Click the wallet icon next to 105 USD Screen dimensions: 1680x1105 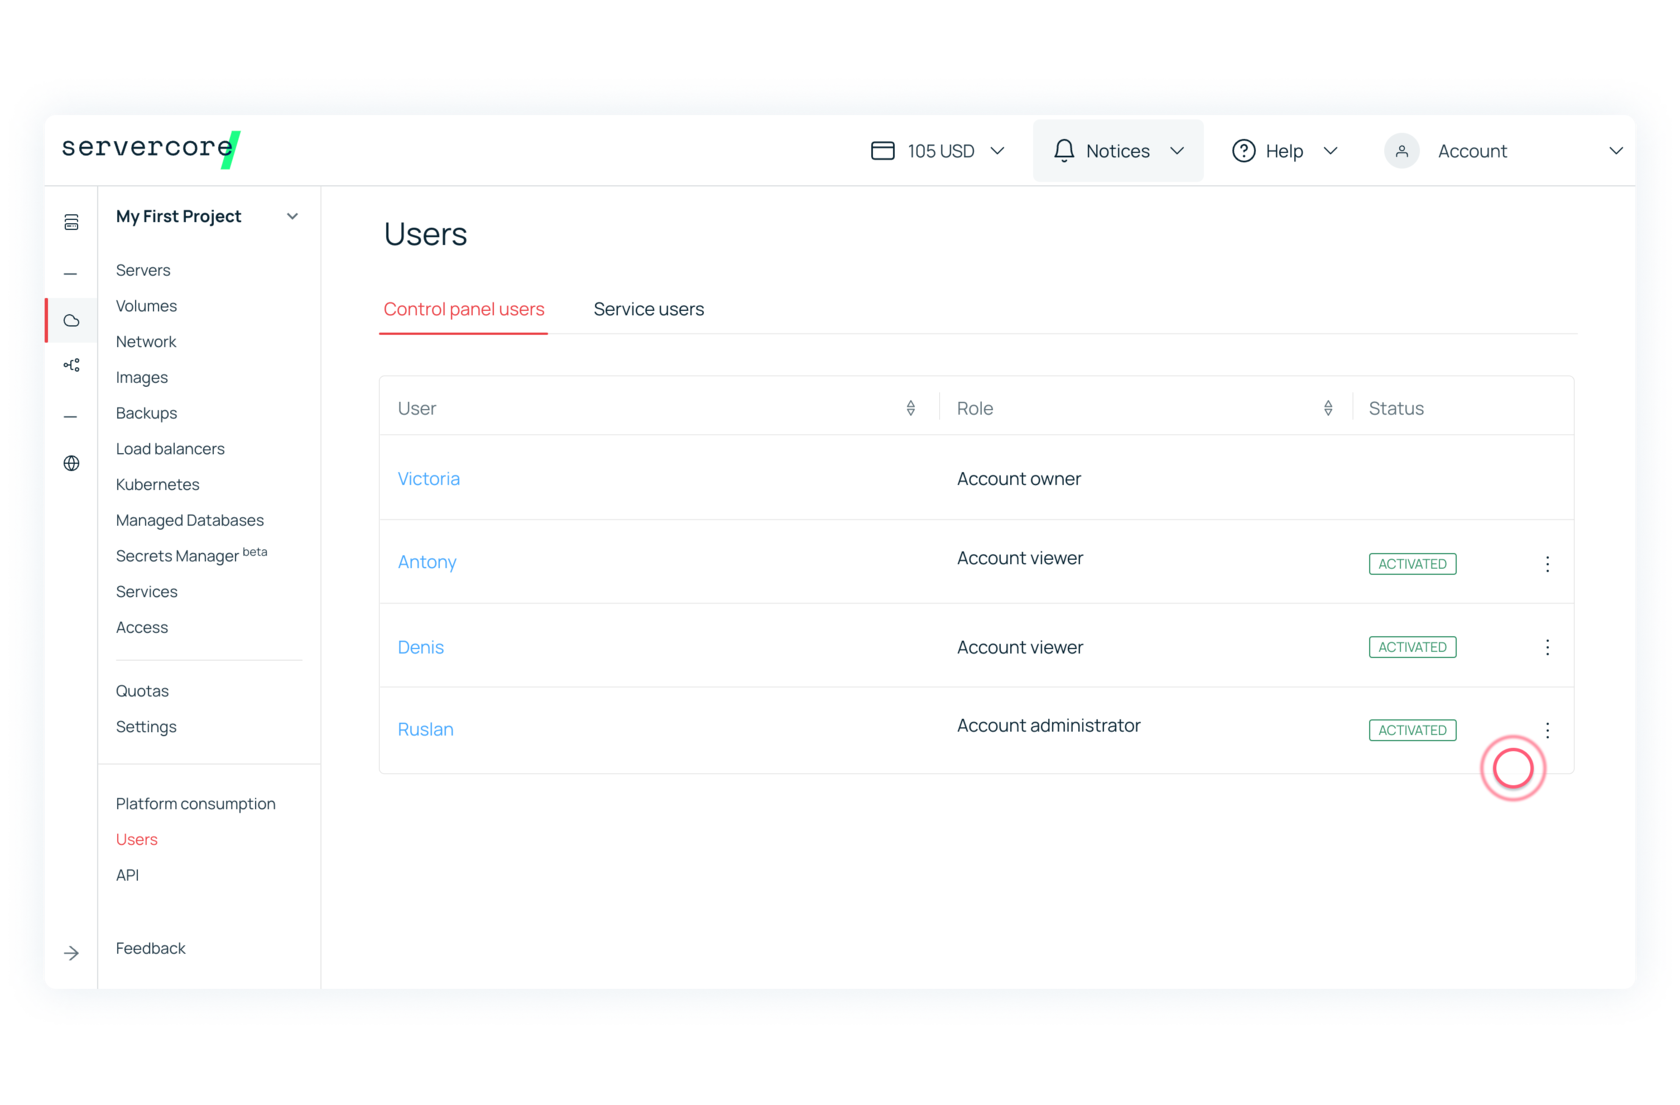(883, 150)
